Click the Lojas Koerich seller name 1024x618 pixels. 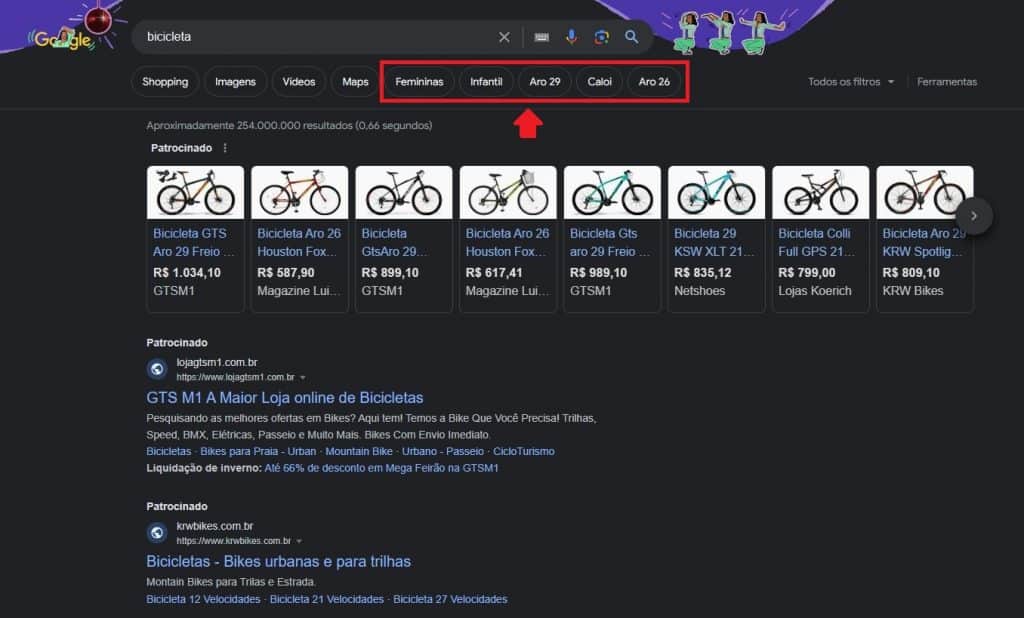pos(815,291)
